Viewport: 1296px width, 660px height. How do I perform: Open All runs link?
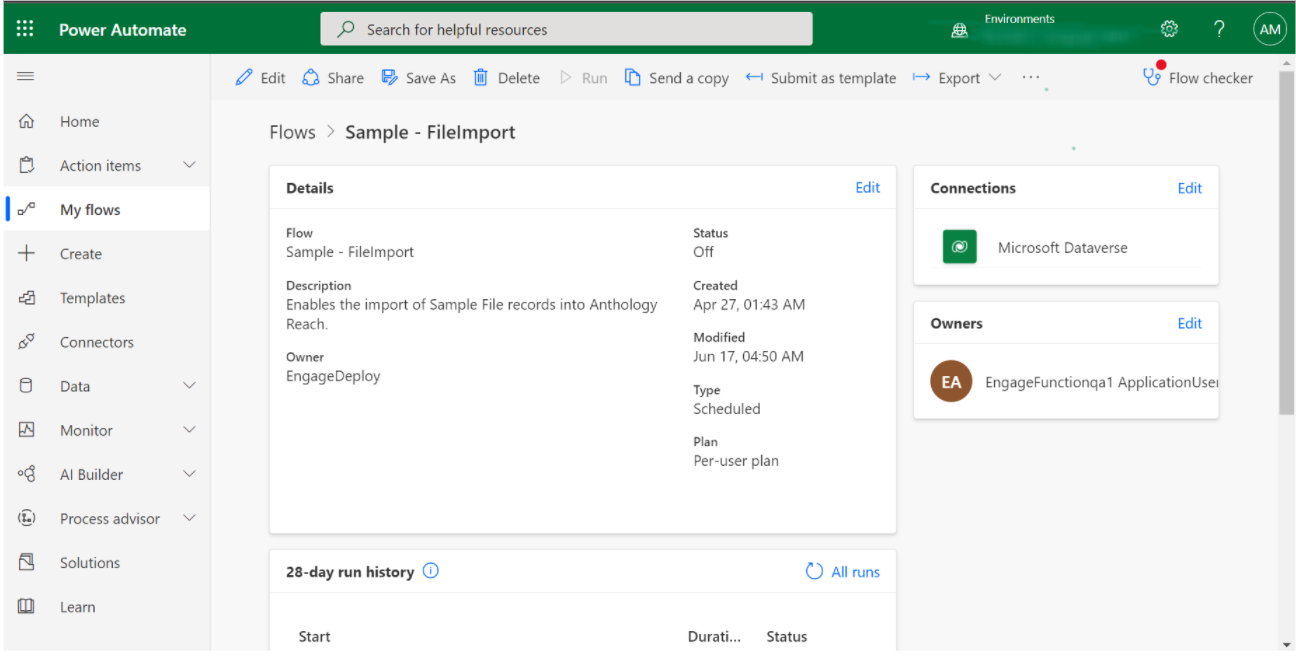(856, 571)
